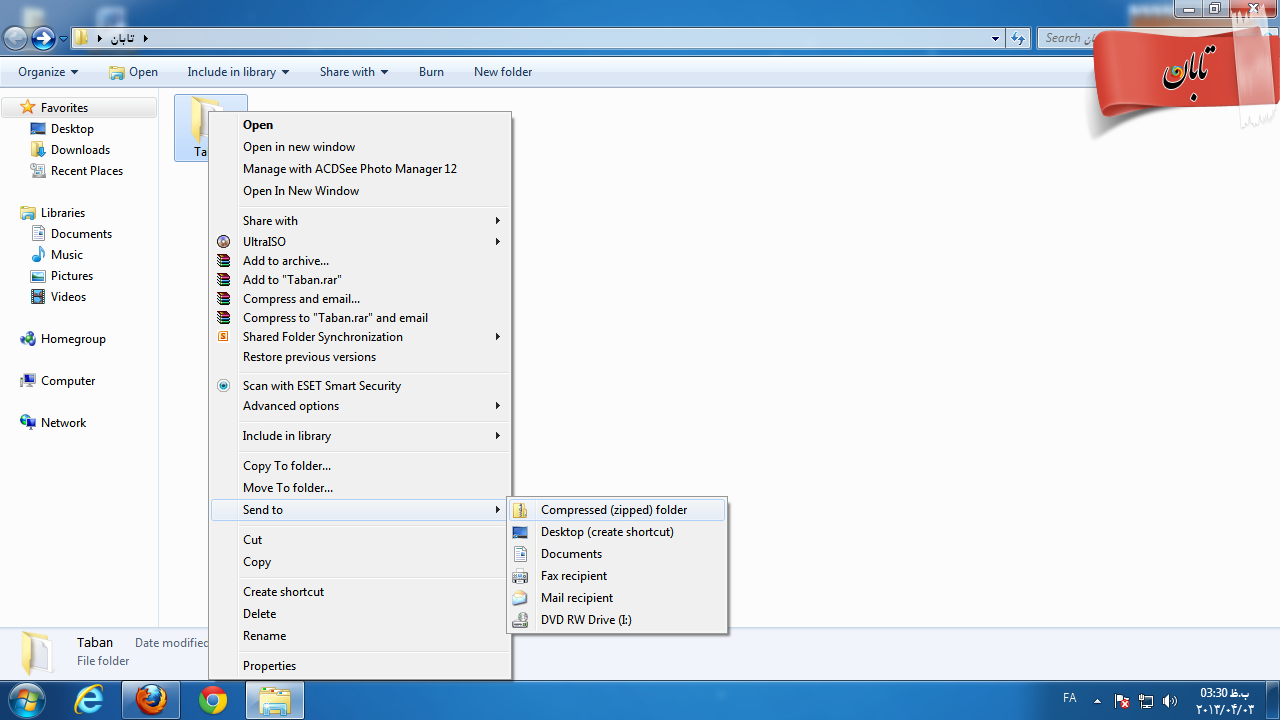
Task: Select the Compressed (zipped) folder icon
Action: click(x=520, y=510)
